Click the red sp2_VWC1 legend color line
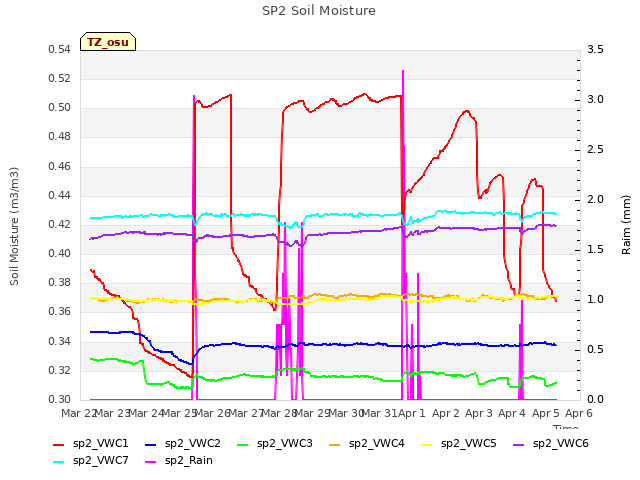640x480 pixels. pyautogui.click(x=59, y=445)
